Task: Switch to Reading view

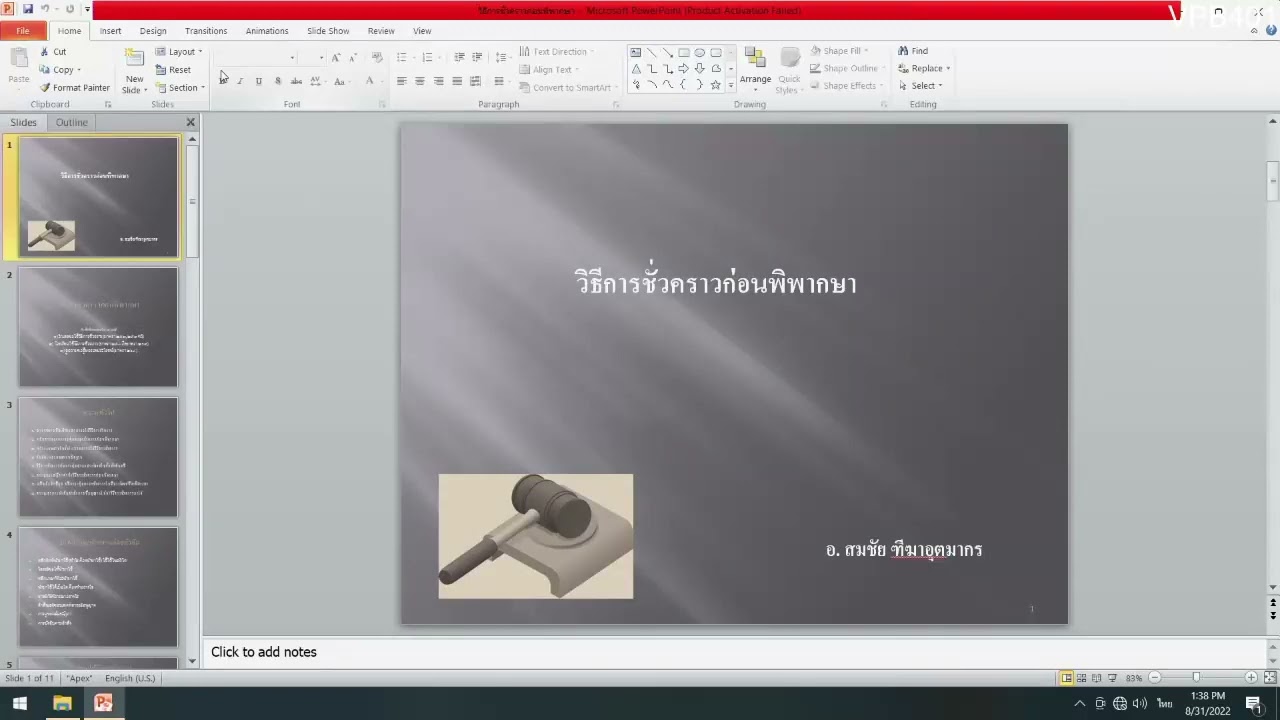Action: point(1097,678)
